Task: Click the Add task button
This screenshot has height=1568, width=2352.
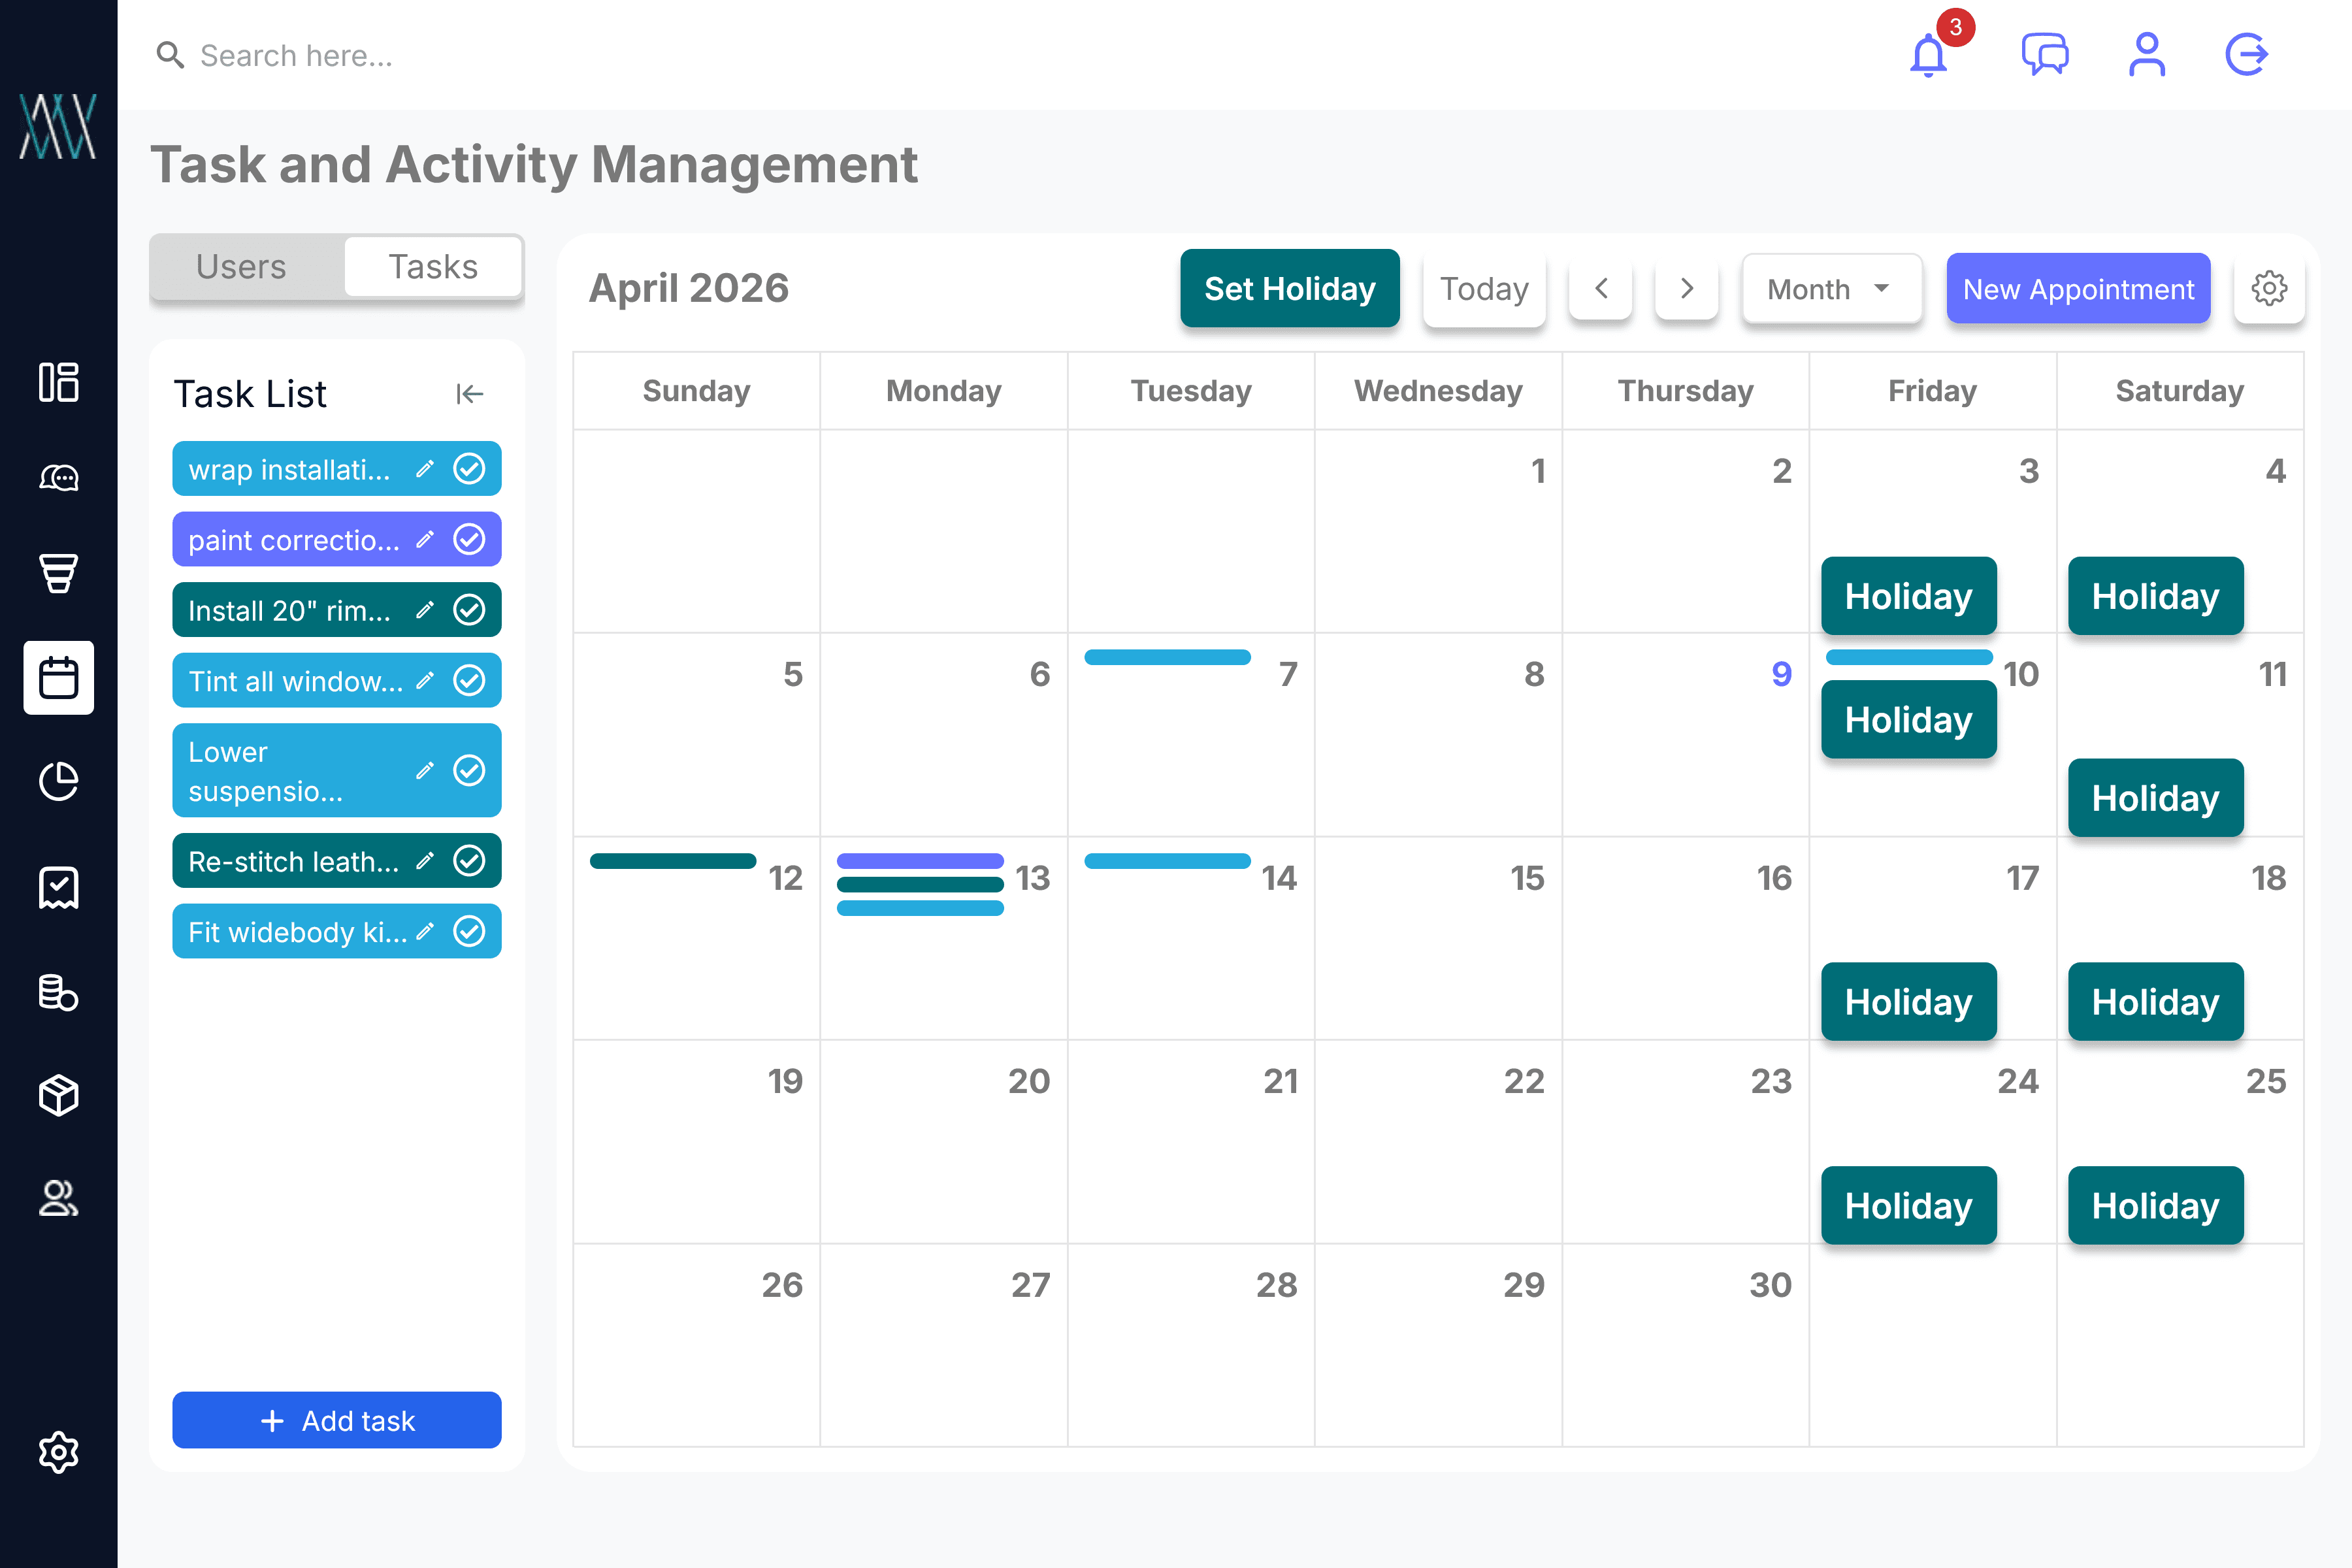Action: (337, 1420)
